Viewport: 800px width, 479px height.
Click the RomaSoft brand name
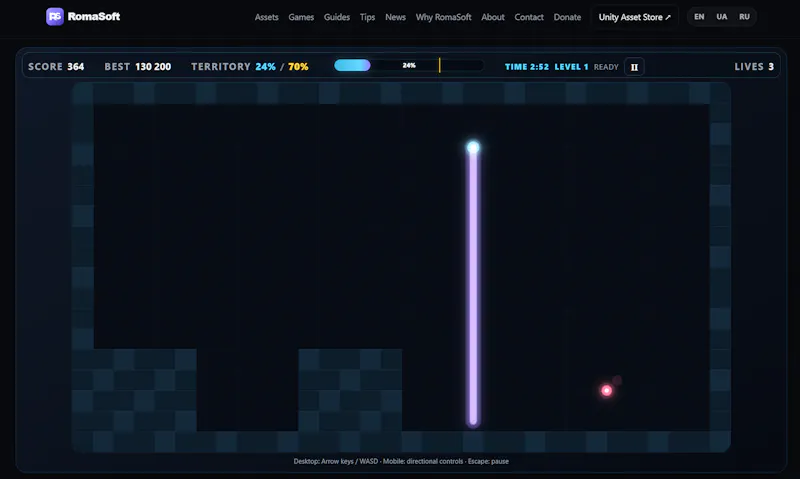[94, 16]
